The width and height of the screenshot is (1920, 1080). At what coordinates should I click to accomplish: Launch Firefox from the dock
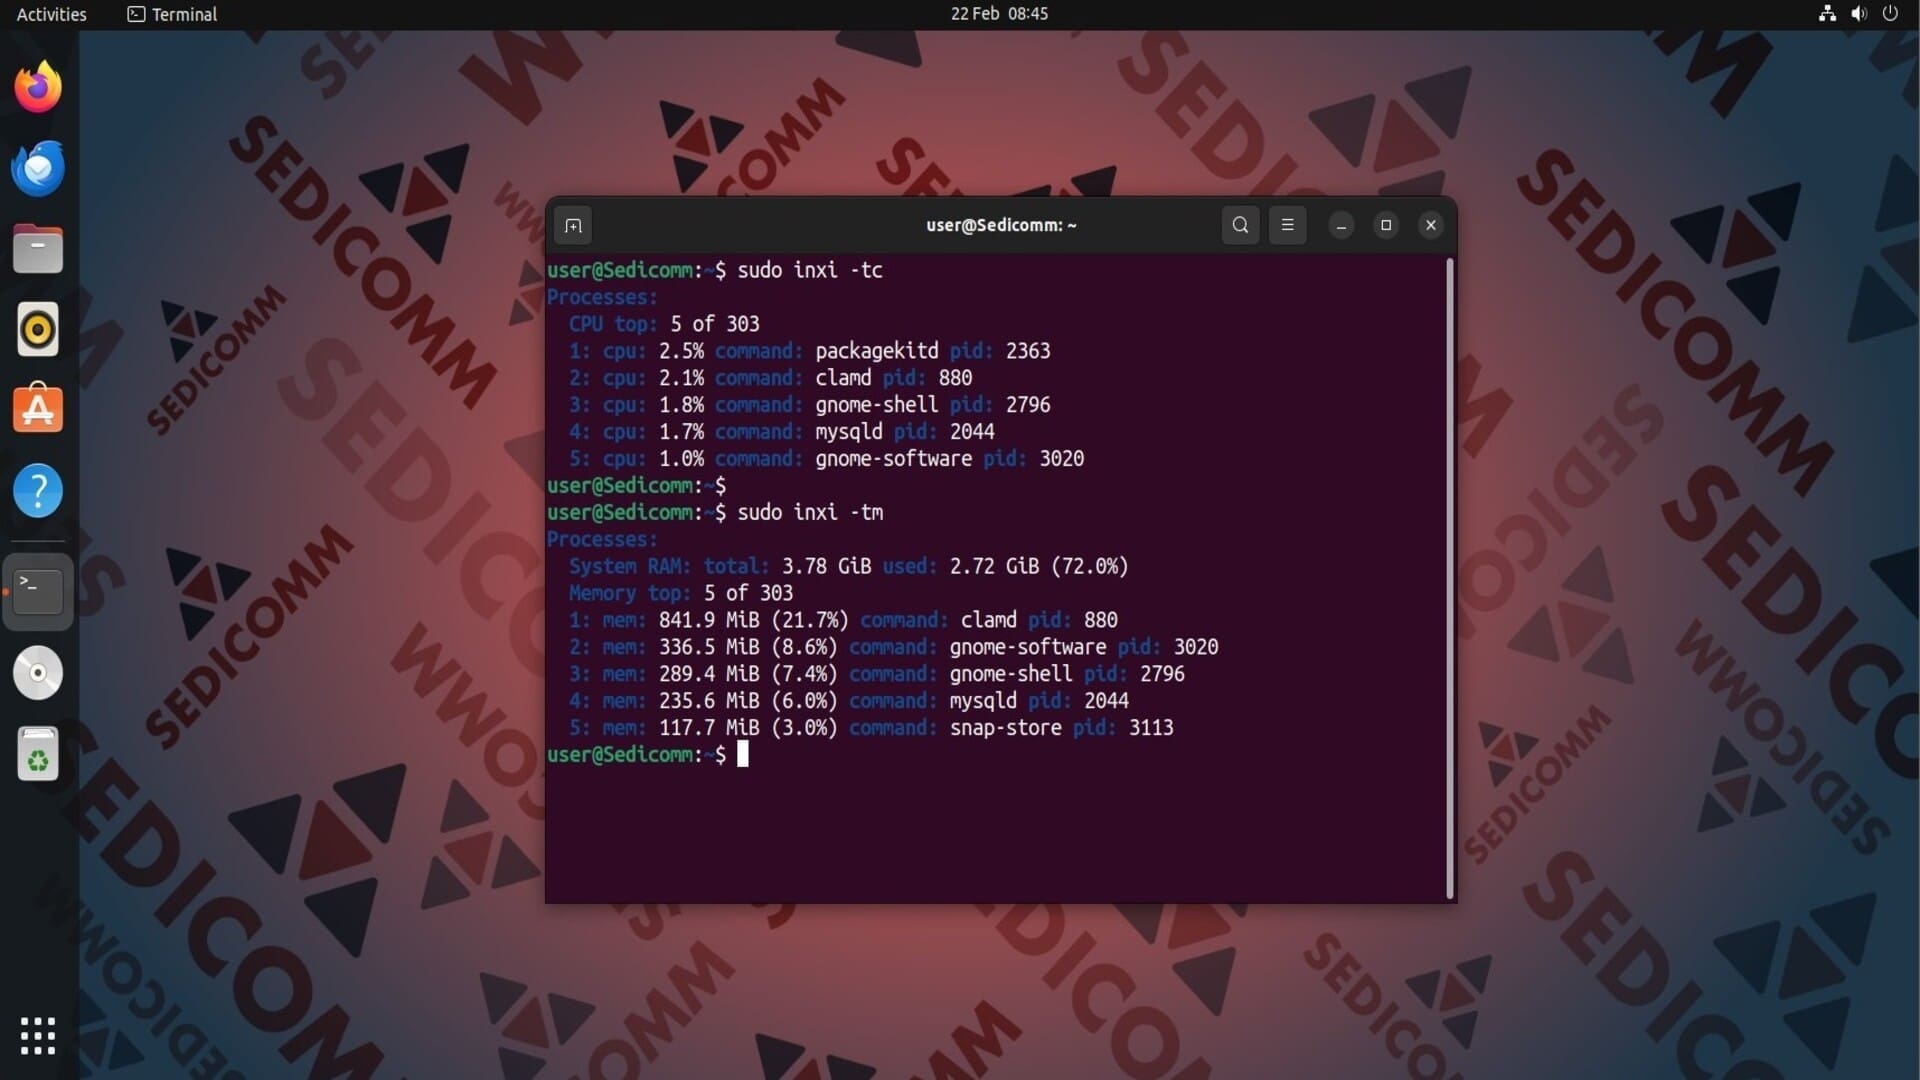coord(38,88)
